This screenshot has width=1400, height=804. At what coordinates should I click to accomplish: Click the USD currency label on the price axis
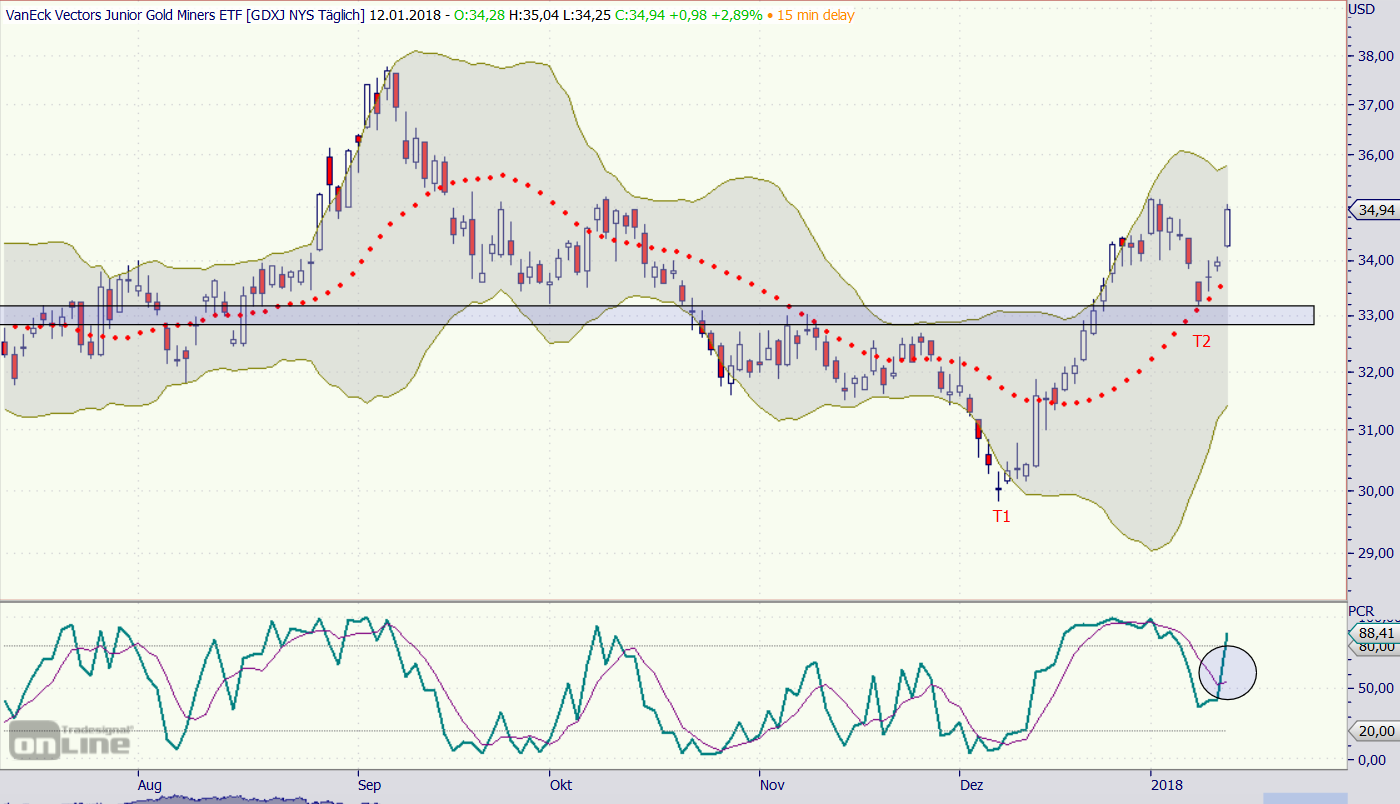tap(1362, 9)
